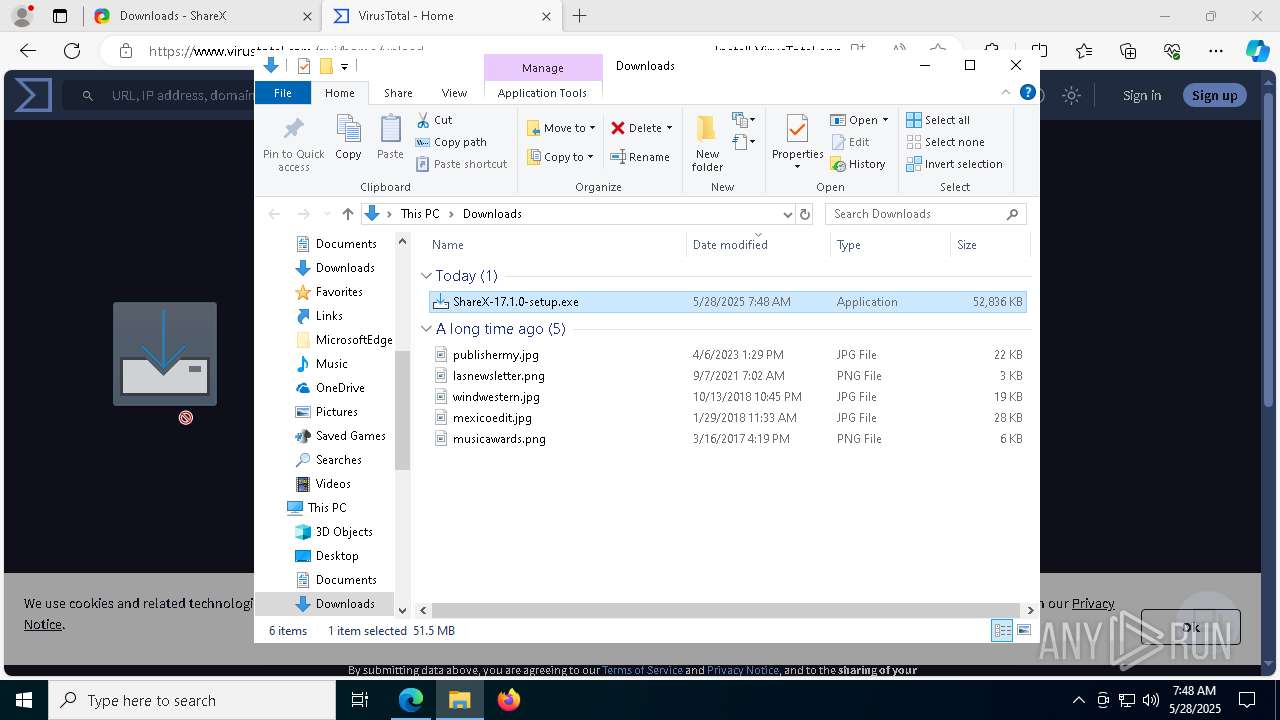The height and width of the screenshot is (720, 1280).
Task: Open the Application Tools tab
Action: click(x=542, y=93)
